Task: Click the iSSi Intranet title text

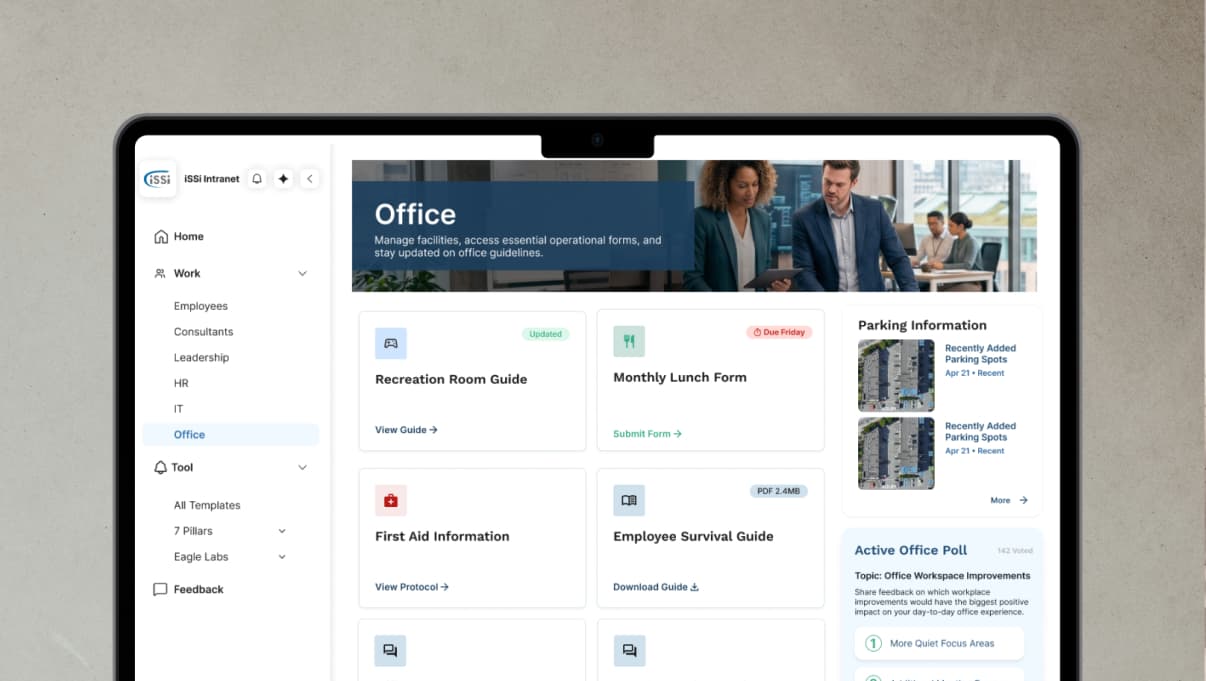Action: (x=212, y=179)
